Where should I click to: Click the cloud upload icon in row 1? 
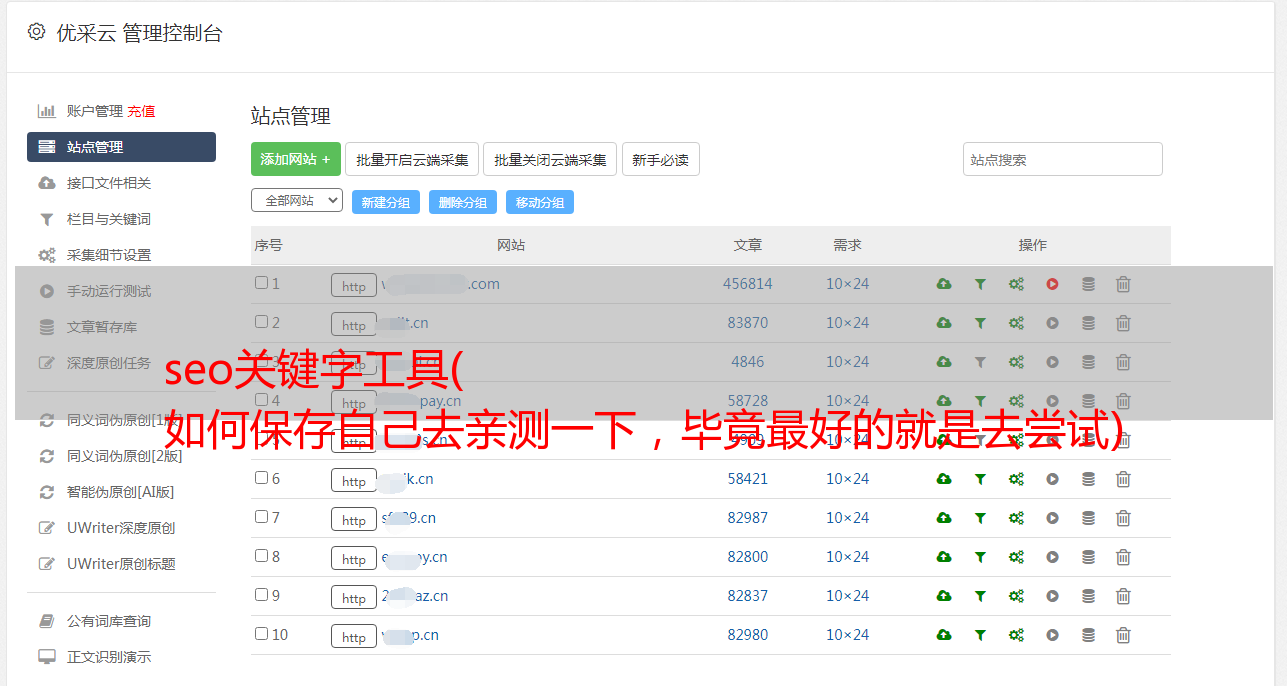(943, 284)
